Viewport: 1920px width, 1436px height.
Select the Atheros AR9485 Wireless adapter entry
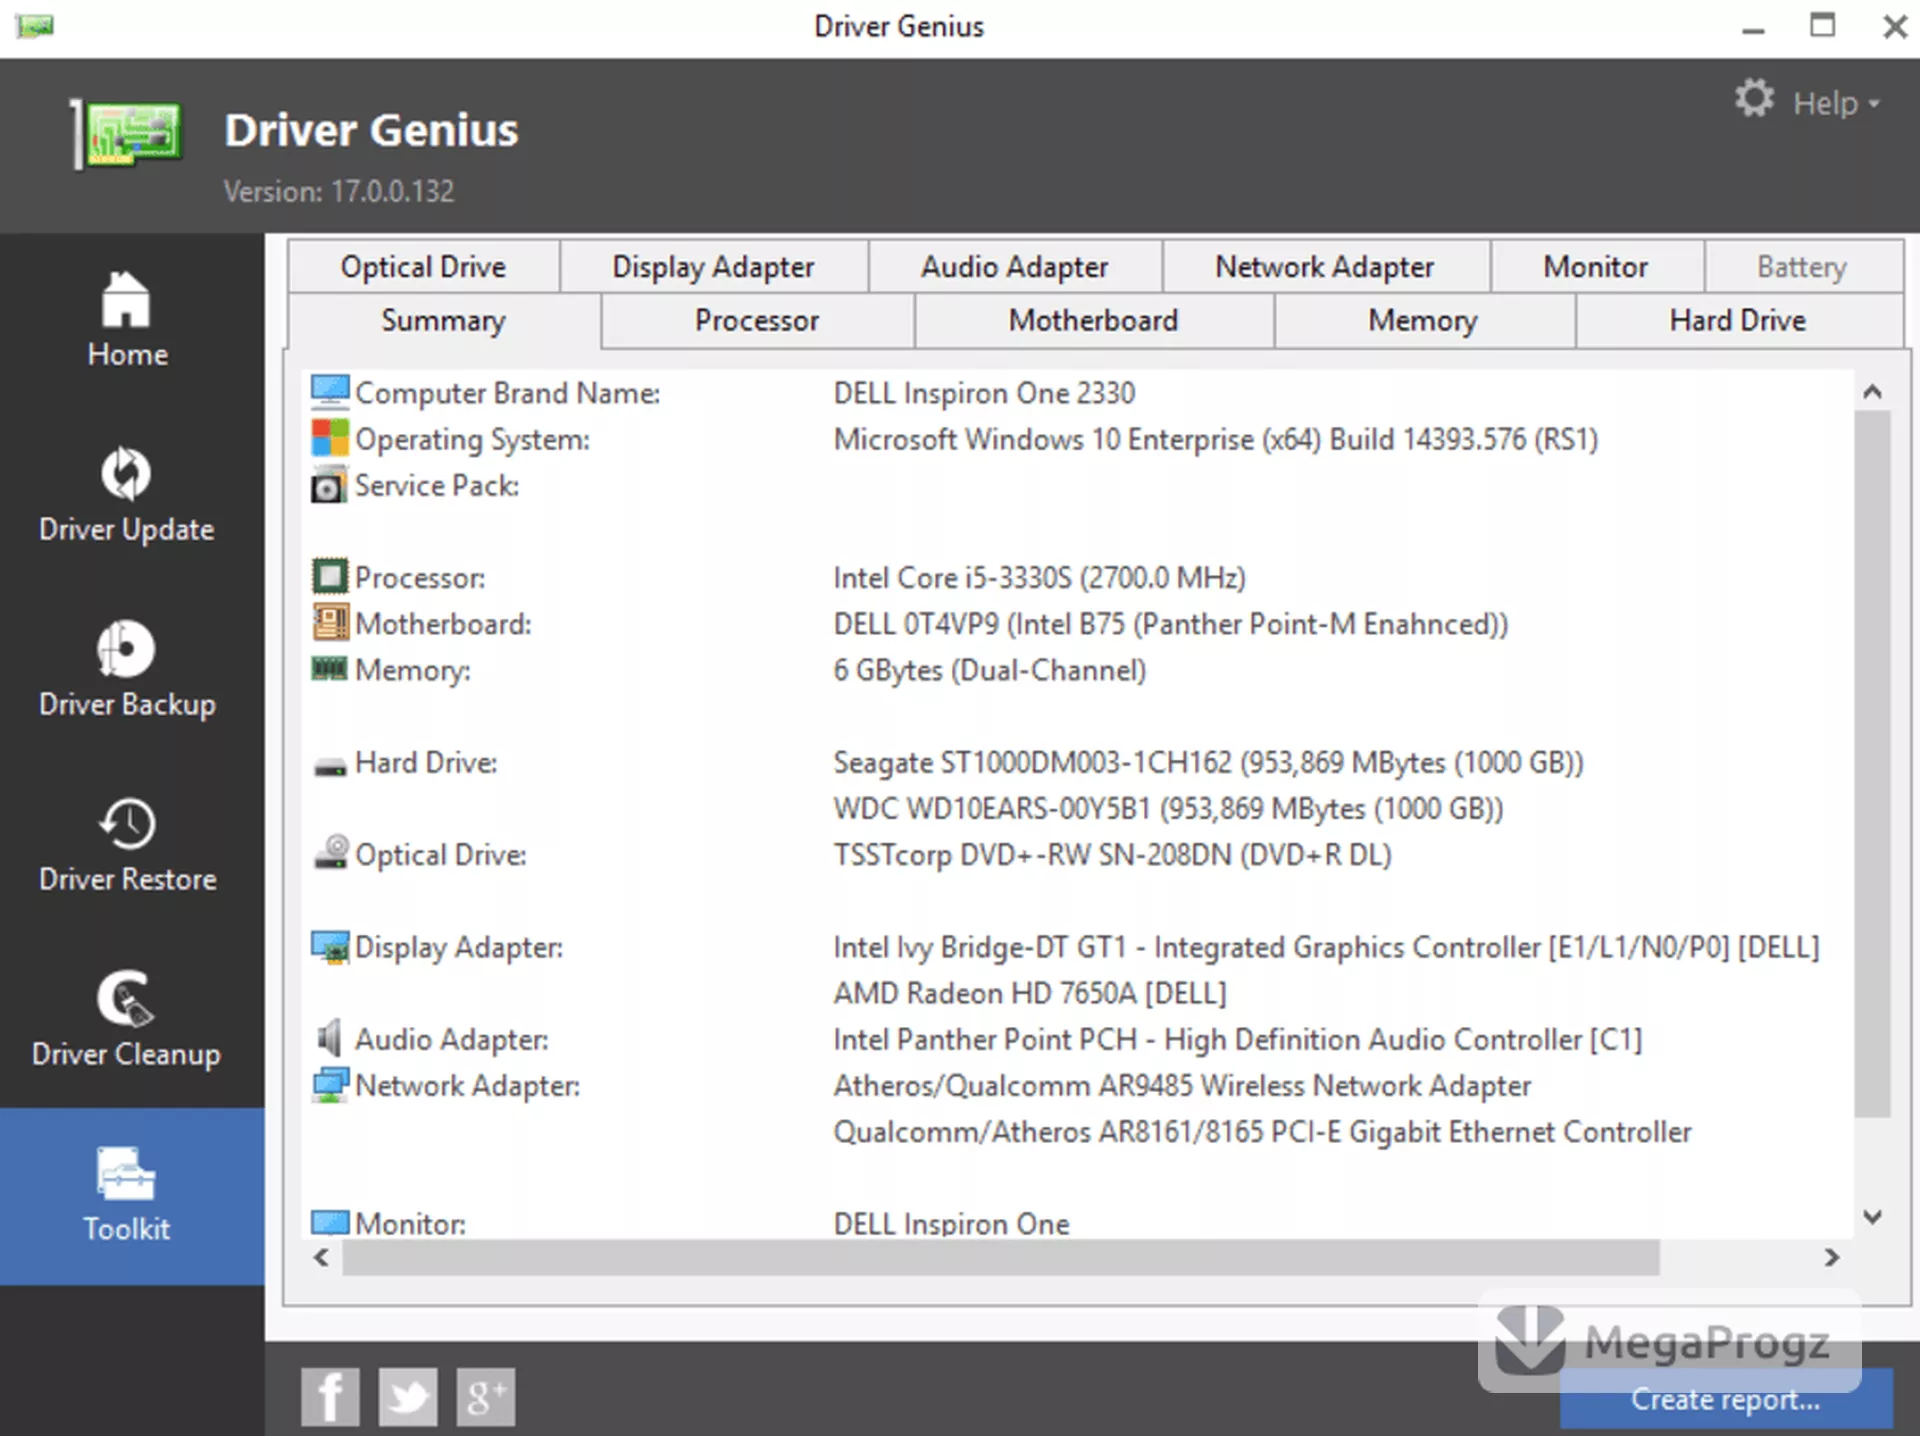(1182, 1085)
